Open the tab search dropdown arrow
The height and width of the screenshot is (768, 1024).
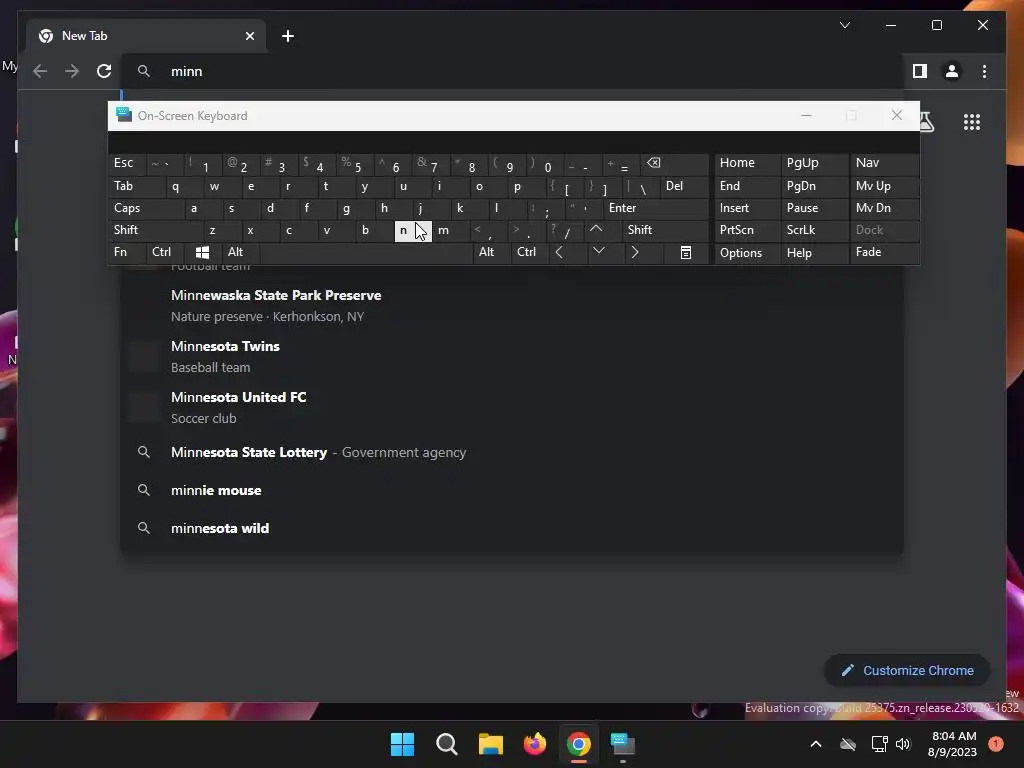point(845,25)
